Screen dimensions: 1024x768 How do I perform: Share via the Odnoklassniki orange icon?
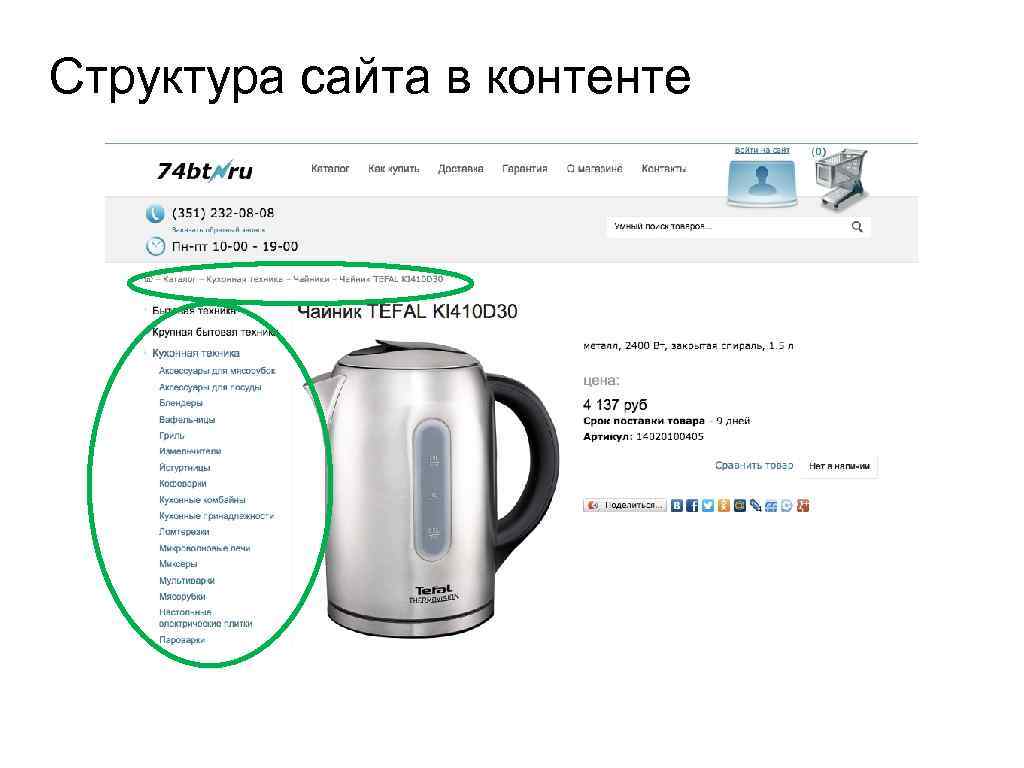click(724, 505)
